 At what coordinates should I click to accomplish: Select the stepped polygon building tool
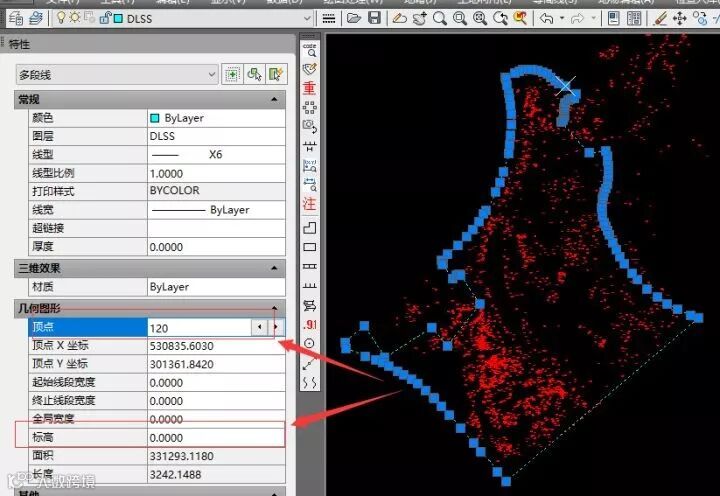coord(310,228)
